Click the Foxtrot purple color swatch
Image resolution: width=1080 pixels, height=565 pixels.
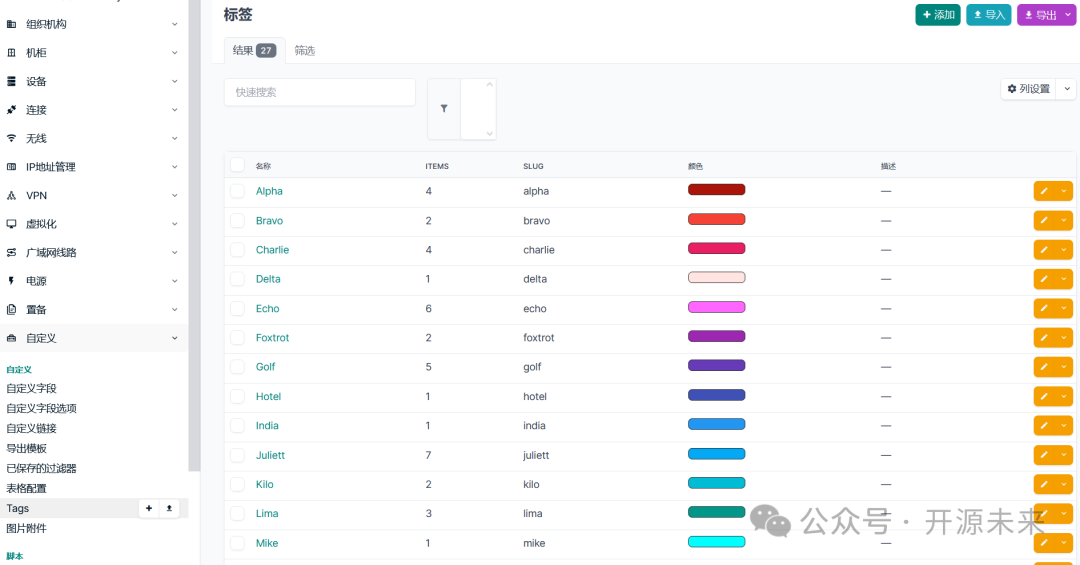716,337
